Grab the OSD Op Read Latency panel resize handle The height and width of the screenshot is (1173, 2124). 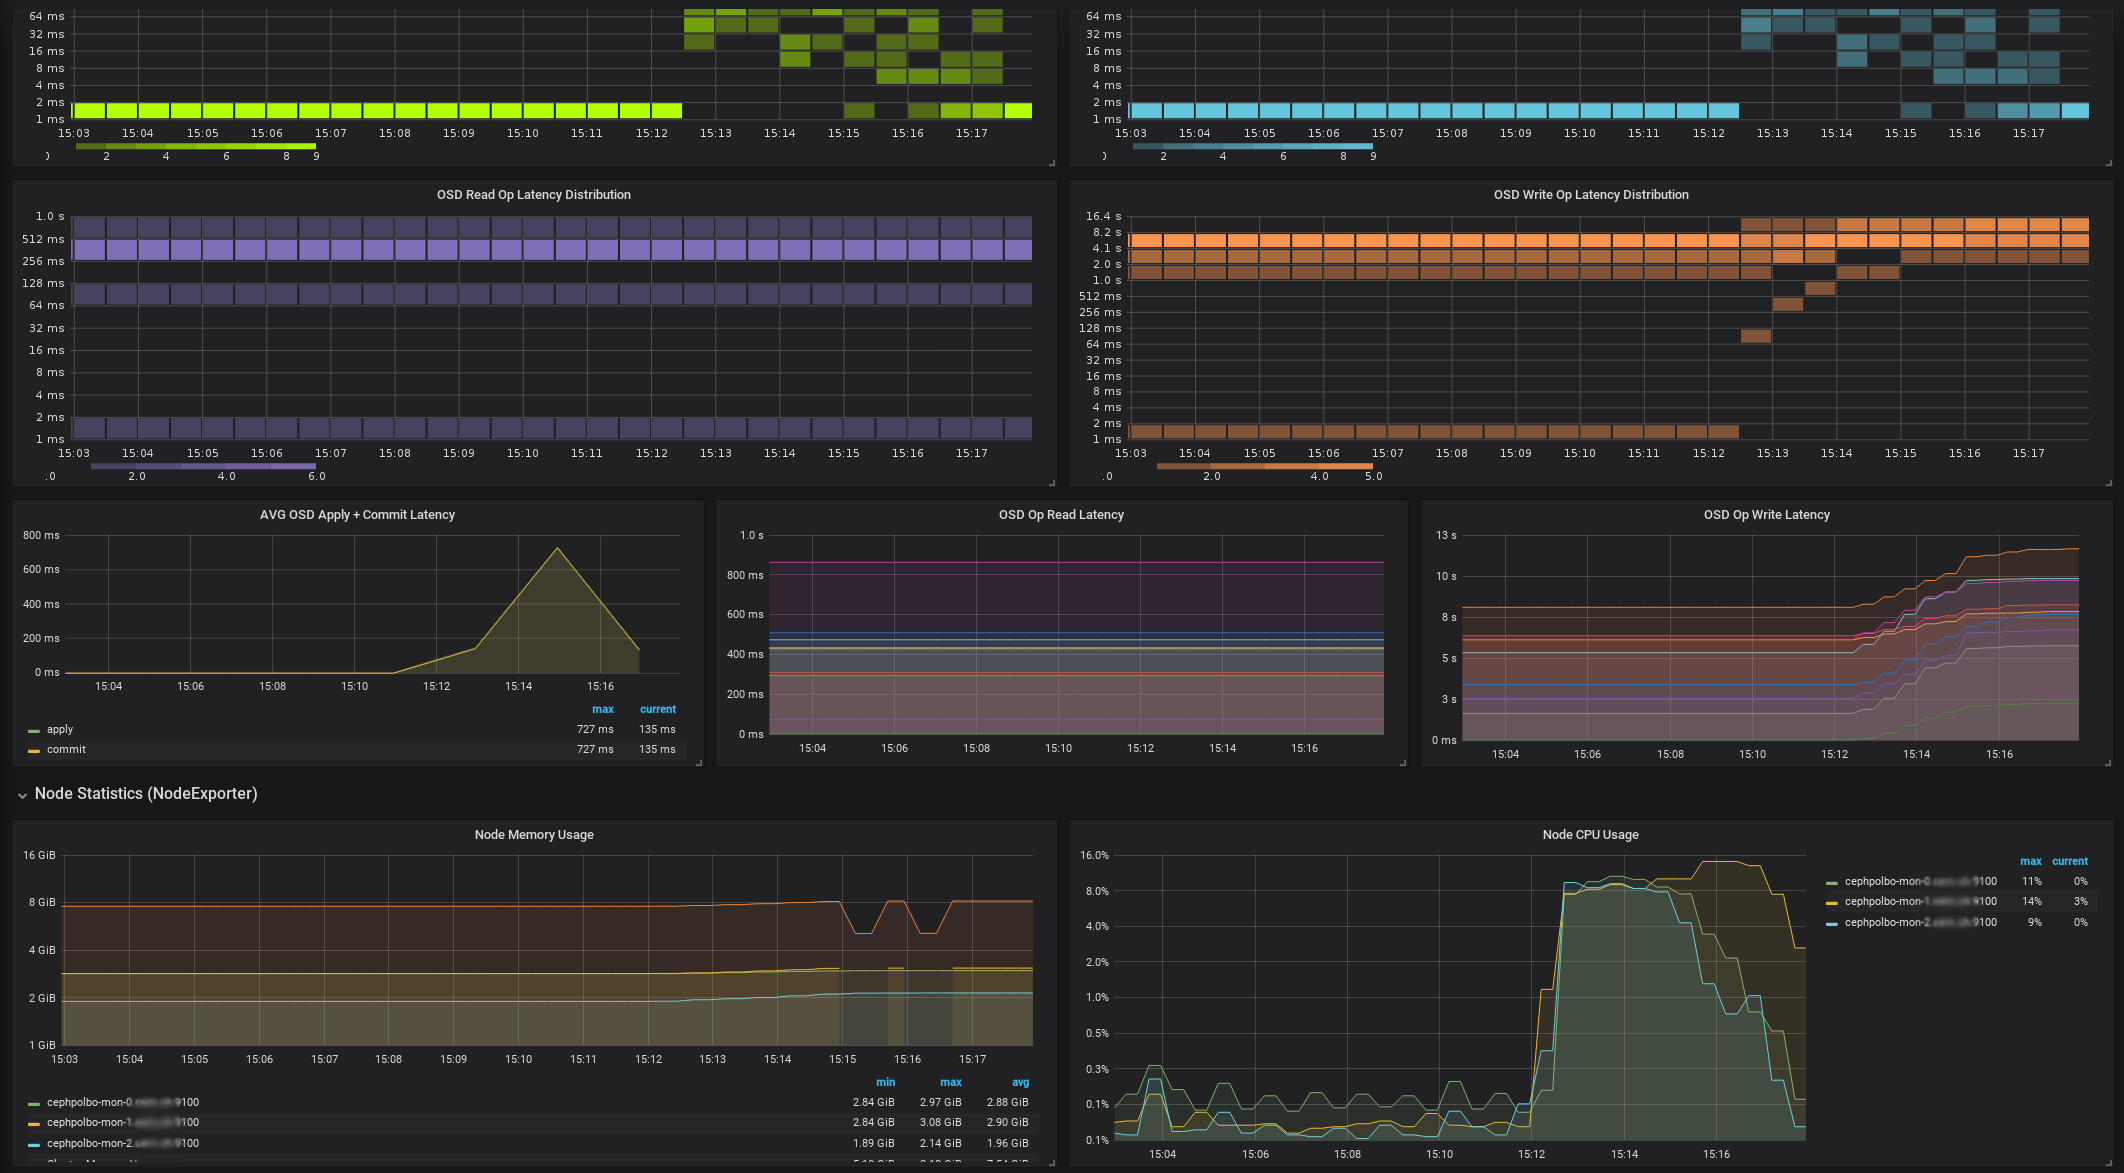click(1403, 763)
